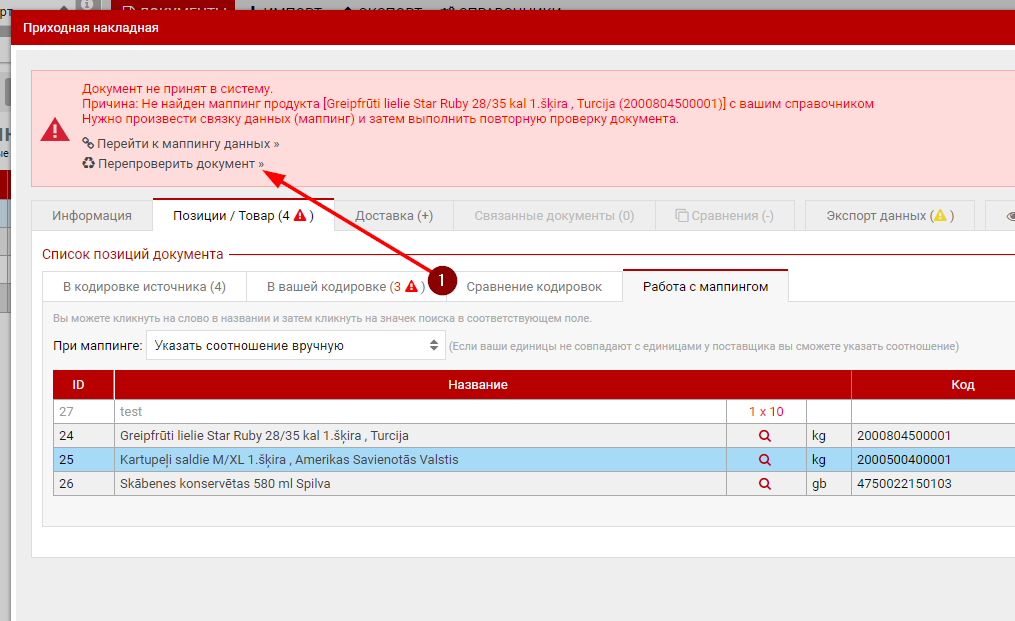Open В вашей кодировке subtab

click(345, 287)
